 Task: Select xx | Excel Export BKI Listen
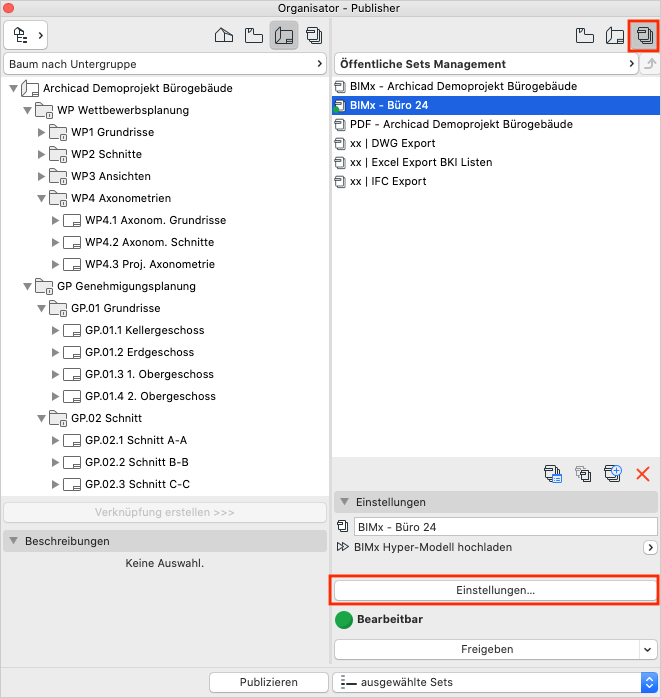coord(496,162)
